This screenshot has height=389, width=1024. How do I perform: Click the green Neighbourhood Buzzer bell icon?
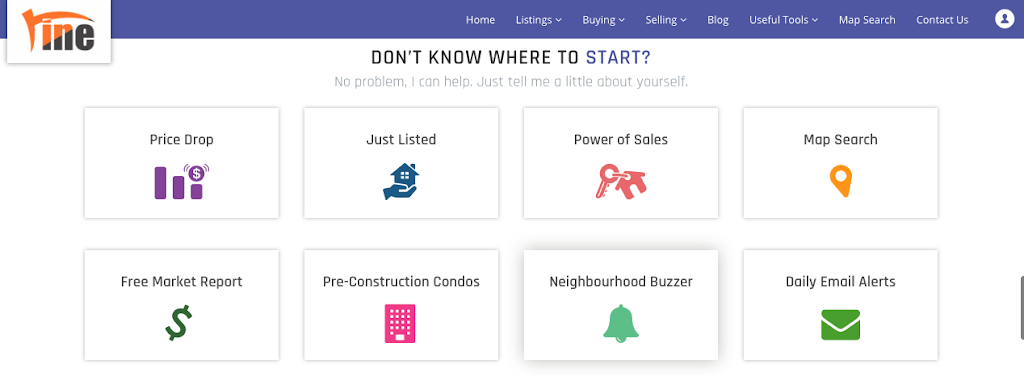point(620,323)
